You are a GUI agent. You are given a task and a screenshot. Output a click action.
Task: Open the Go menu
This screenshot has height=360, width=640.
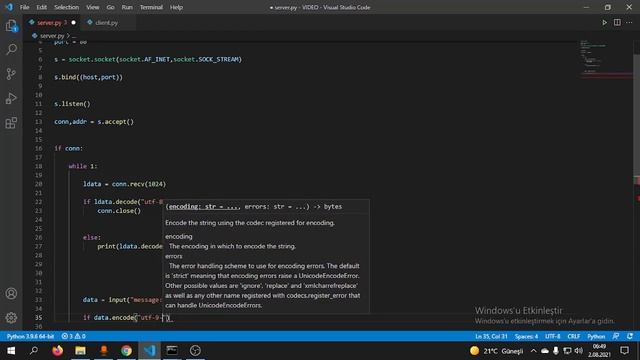(x=111, y=7)
